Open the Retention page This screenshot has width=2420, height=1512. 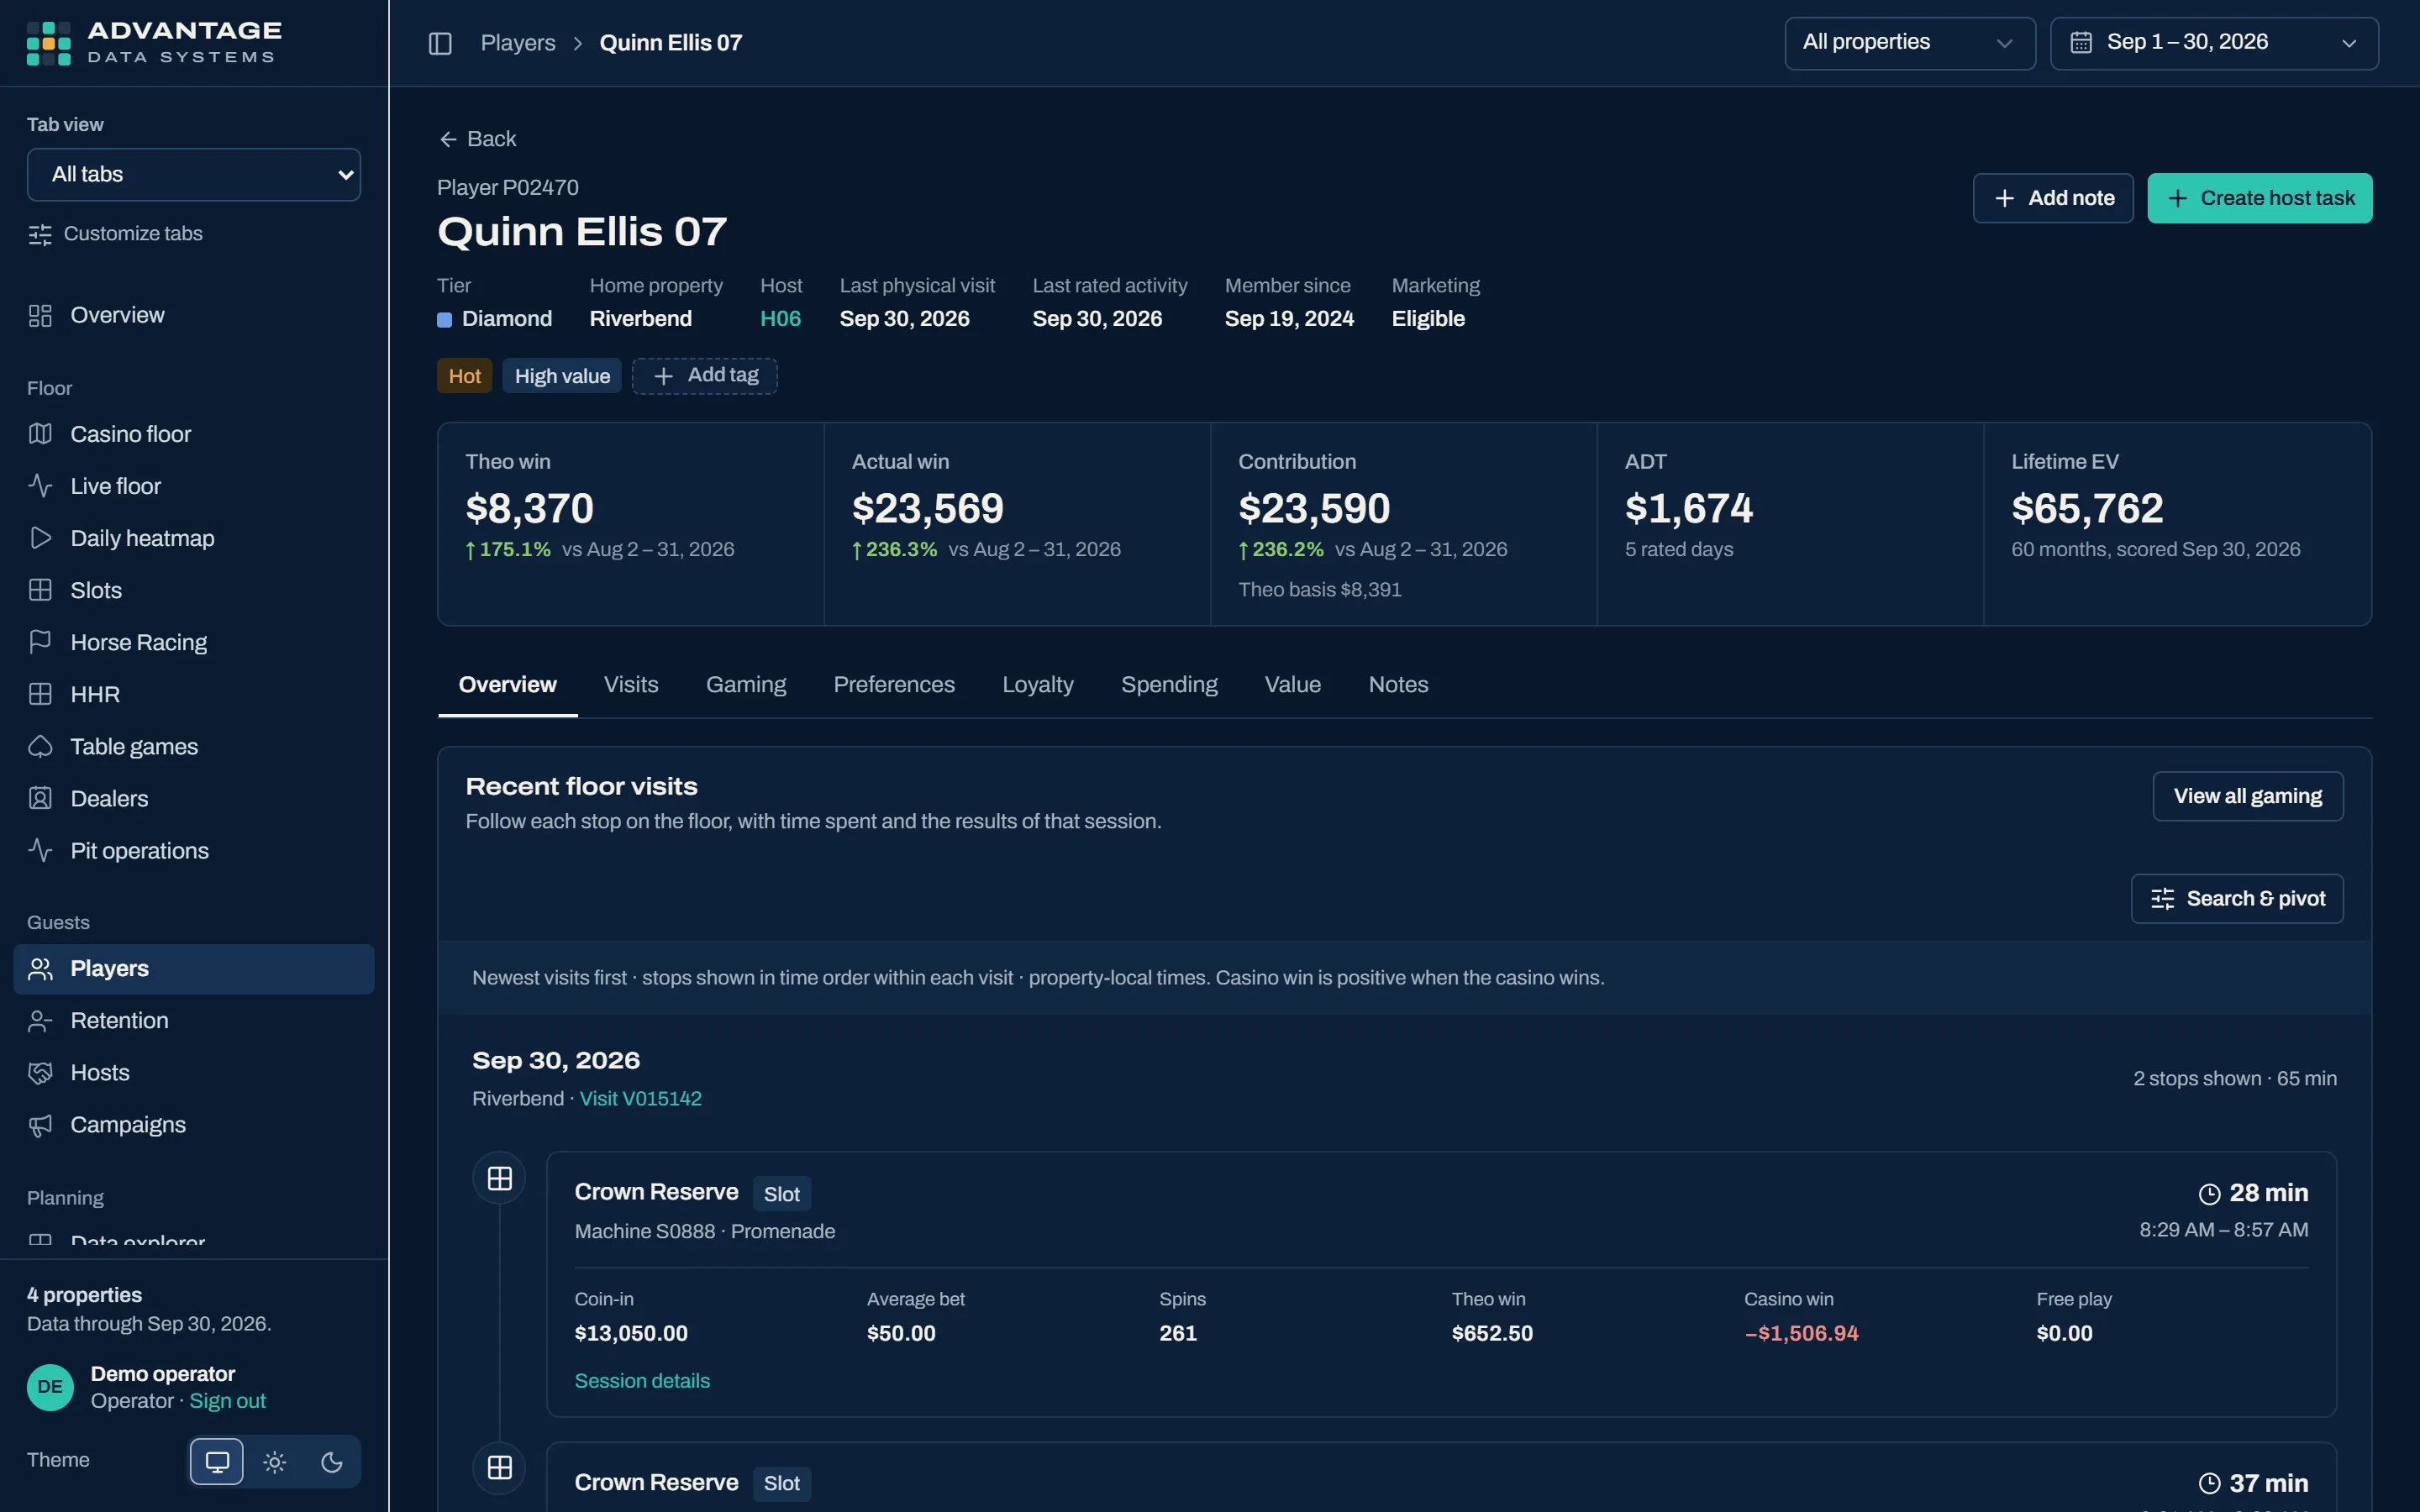tap(194, 1020)
